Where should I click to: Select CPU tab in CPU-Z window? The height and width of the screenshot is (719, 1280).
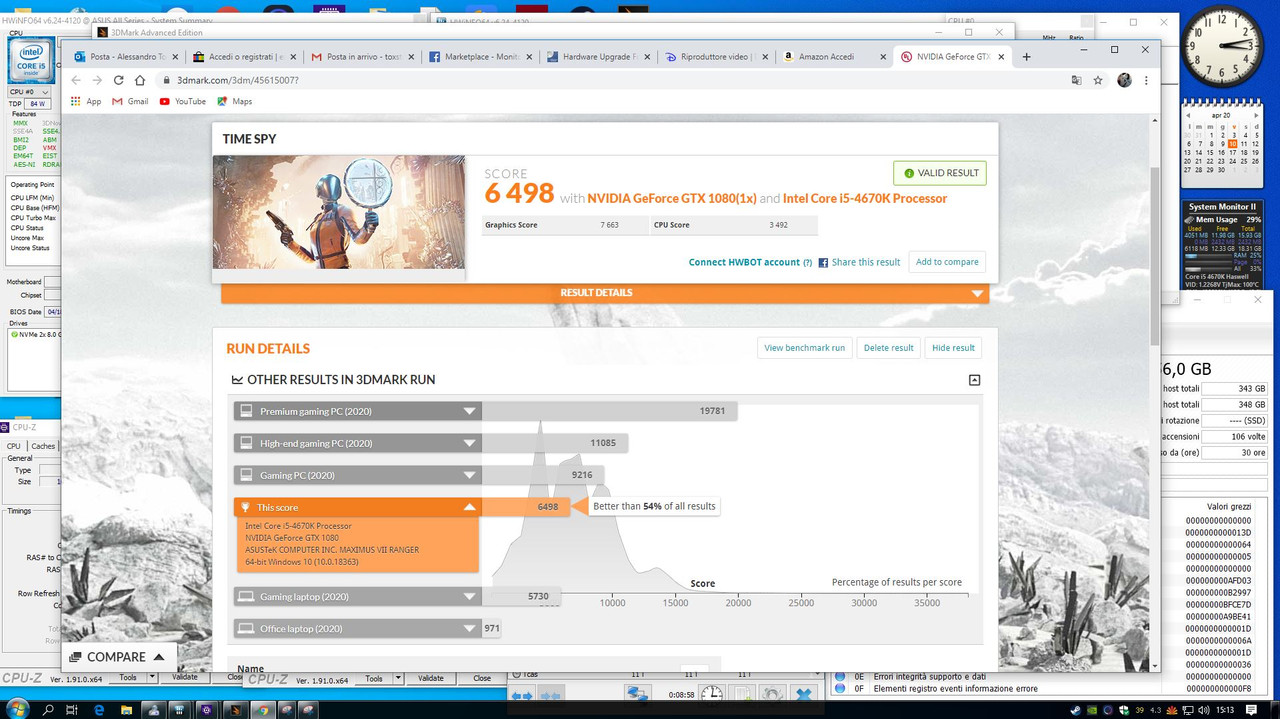(x=13, y=446)
